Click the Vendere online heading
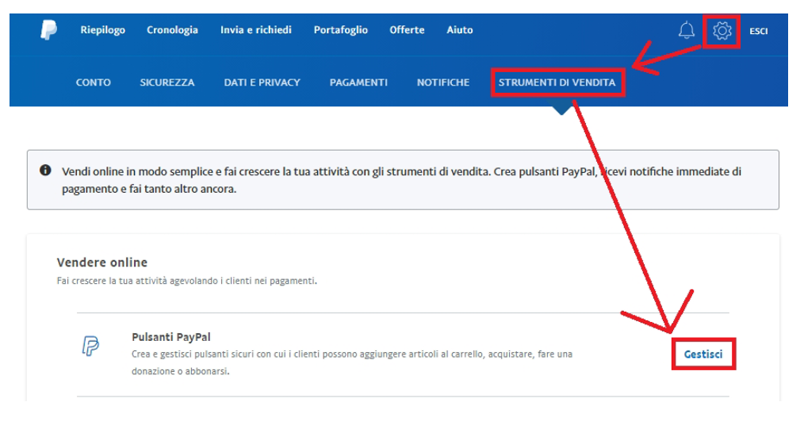 [x=102, y=262]
